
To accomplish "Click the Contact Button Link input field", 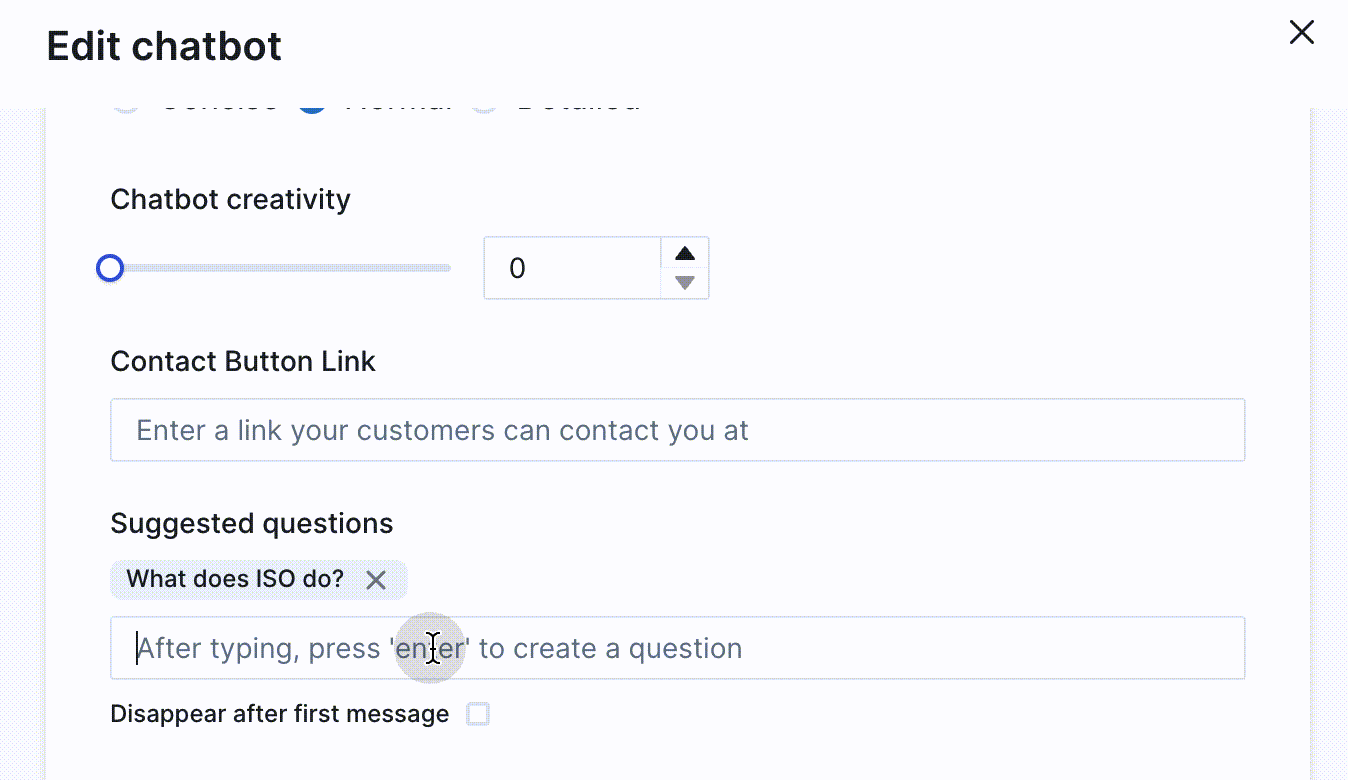I will (x=677, y=430).
